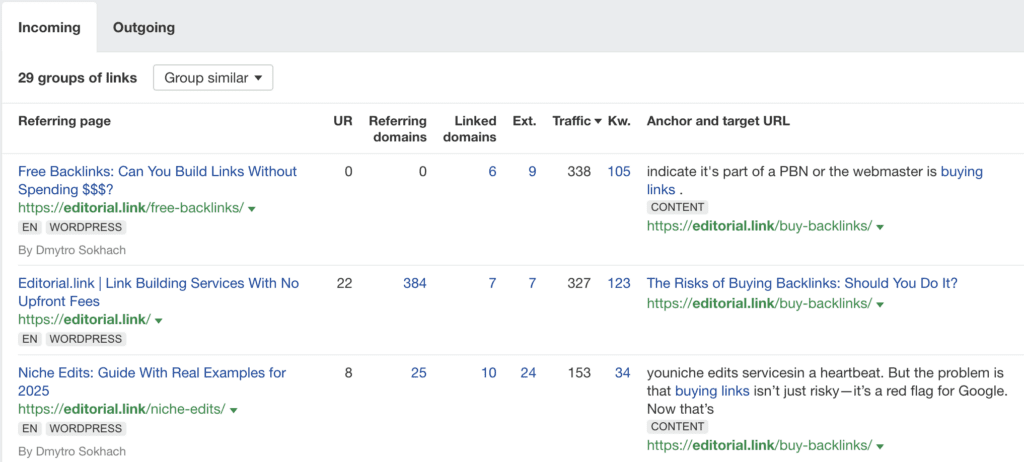Sort by Referring domains column header
1024x462 pixels.
point(398,129)
